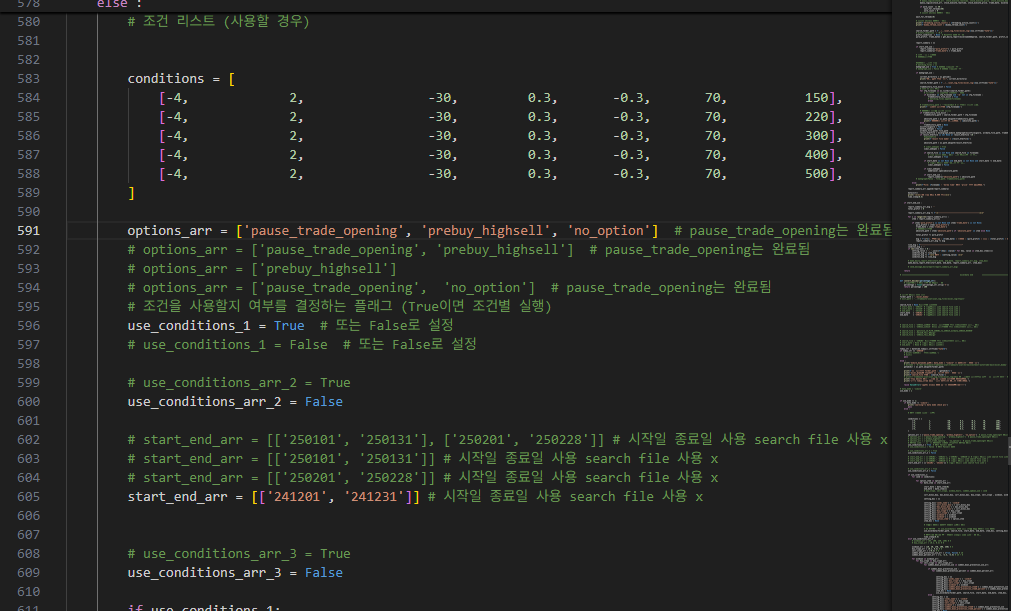Click the 0.3 value on line 586
Viewport: 1011px width, 611px height.
[x=540, y=135]
